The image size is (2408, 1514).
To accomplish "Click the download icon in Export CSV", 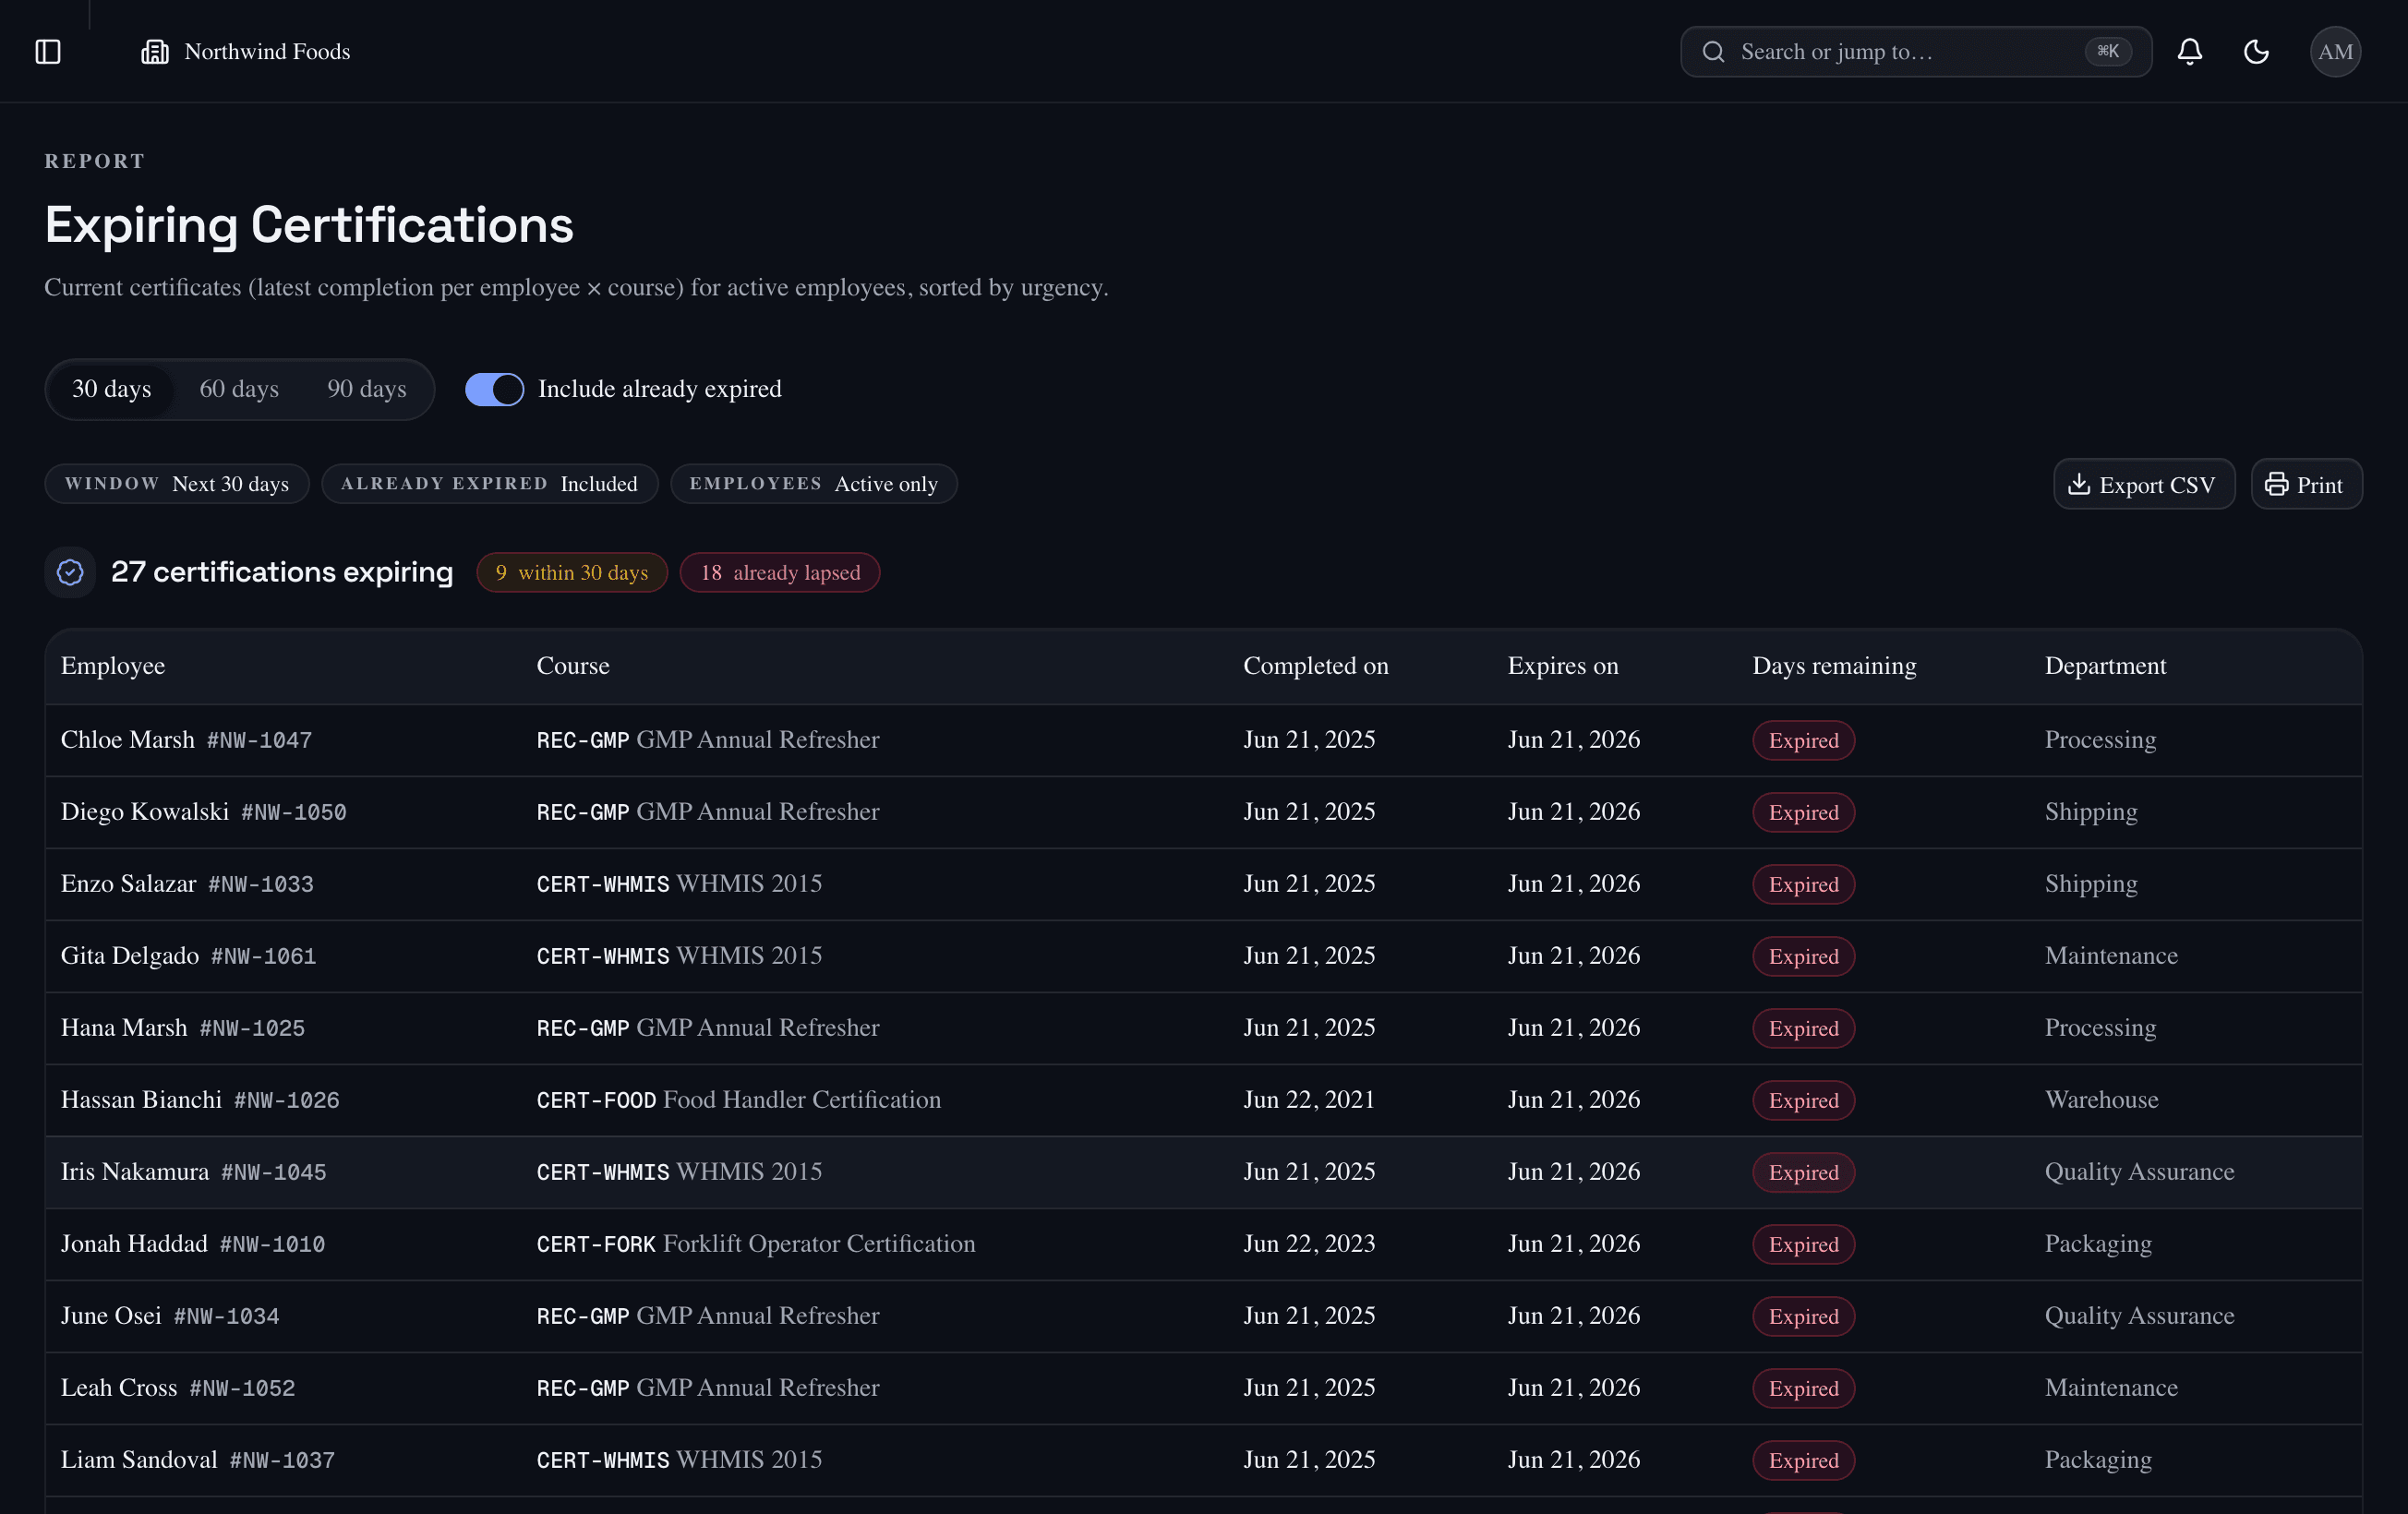I will click(x=2079, y=484).
